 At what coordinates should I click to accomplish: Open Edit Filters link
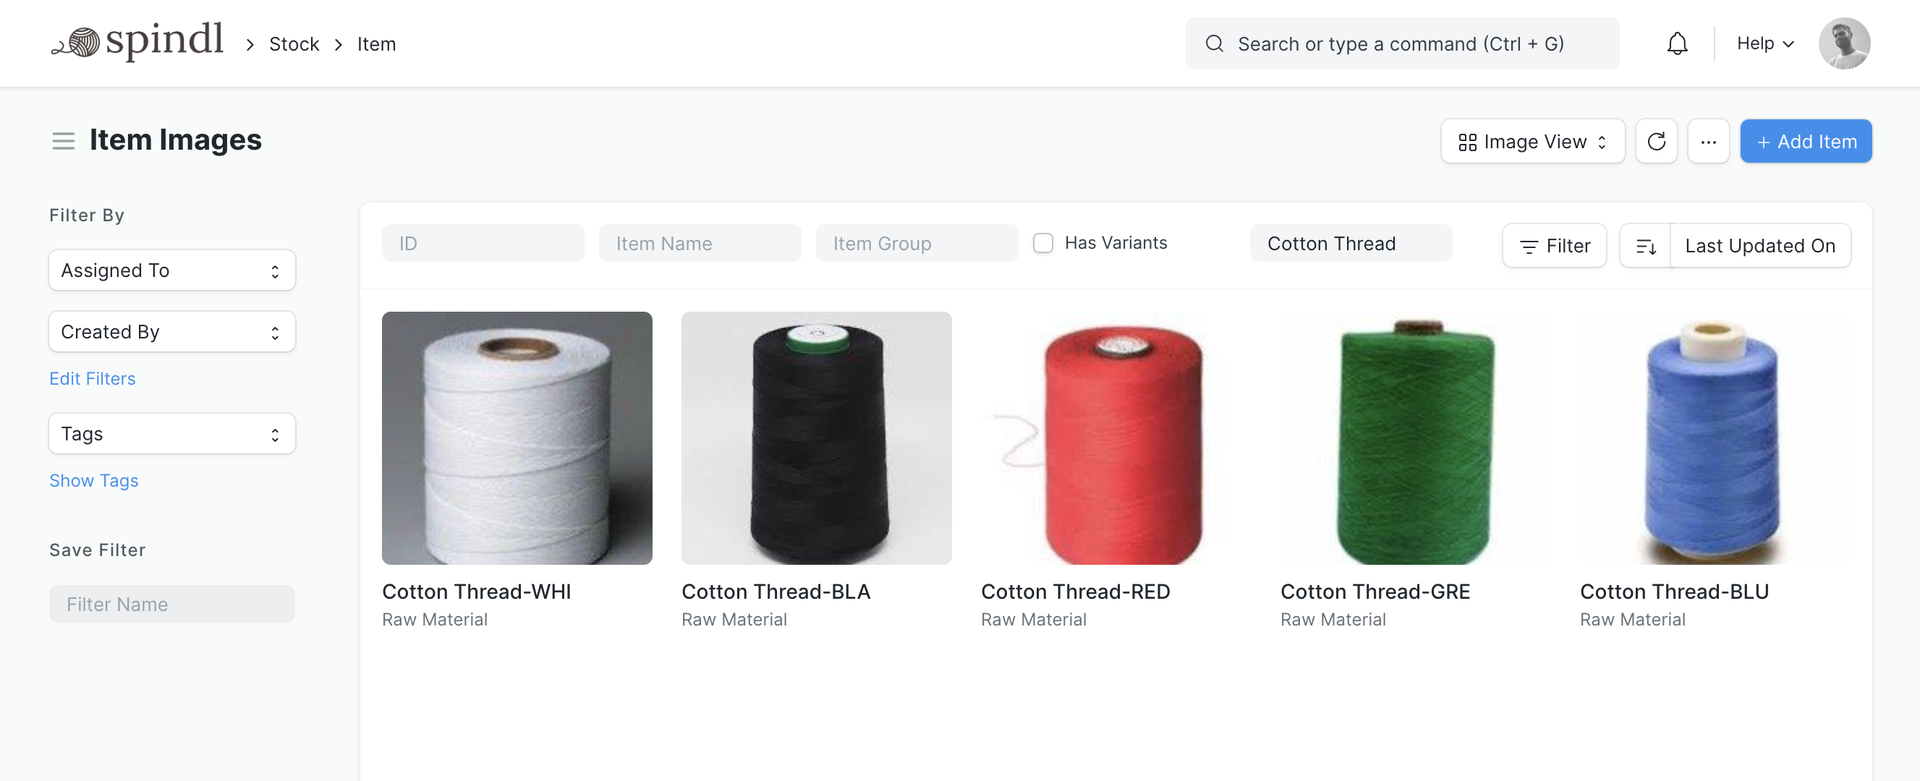(92, 378)
